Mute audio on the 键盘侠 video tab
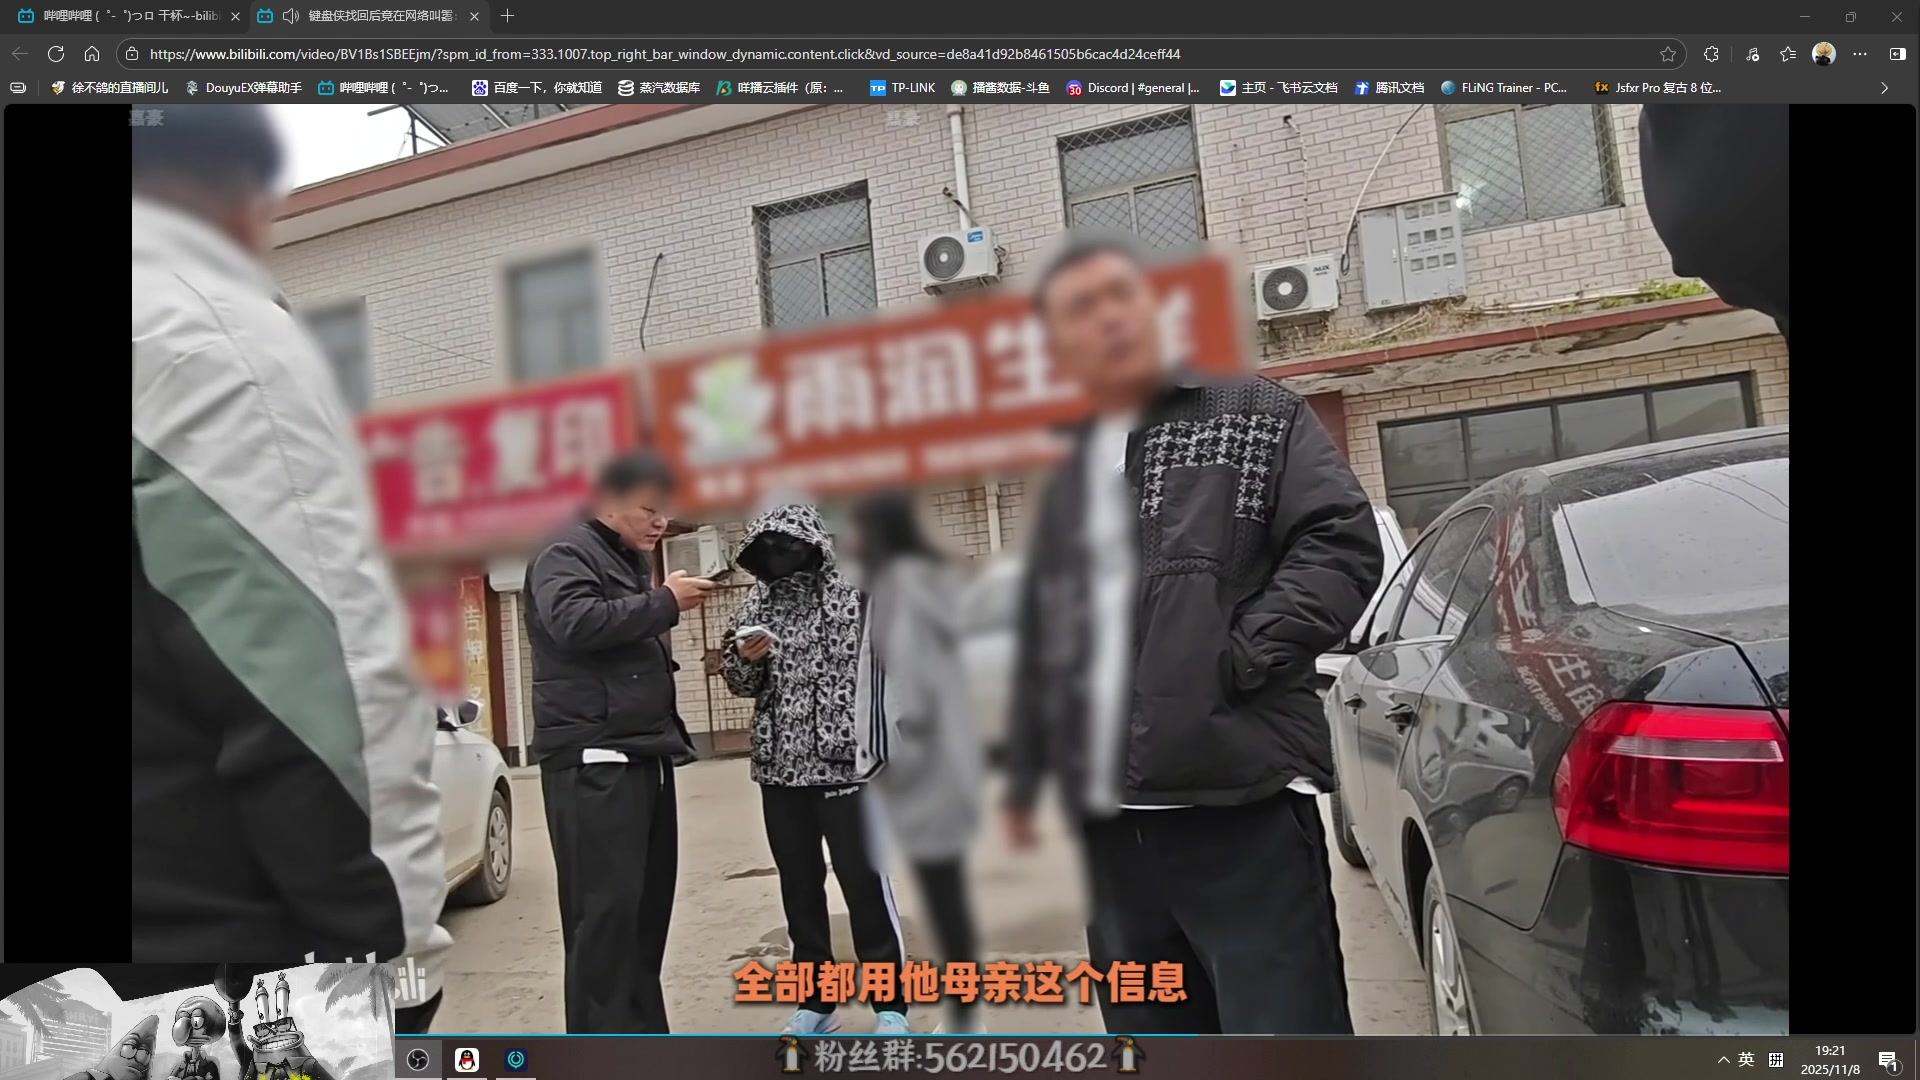This screenshot has height=1080, width=1920. coord(290,16)
